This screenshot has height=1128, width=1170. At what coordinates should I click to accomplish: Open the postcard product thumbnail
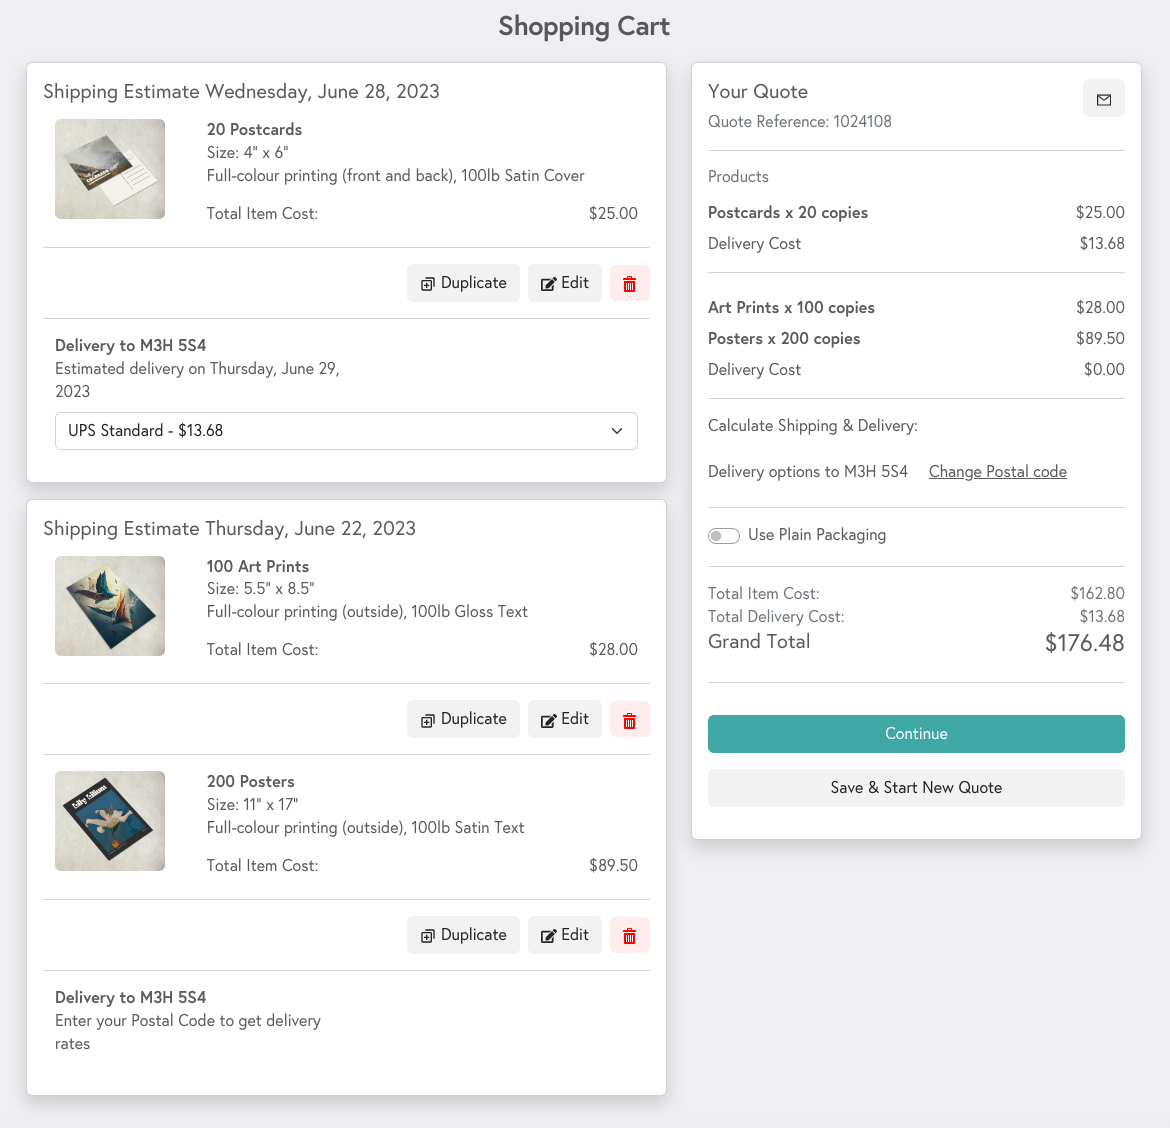point(109,169)
